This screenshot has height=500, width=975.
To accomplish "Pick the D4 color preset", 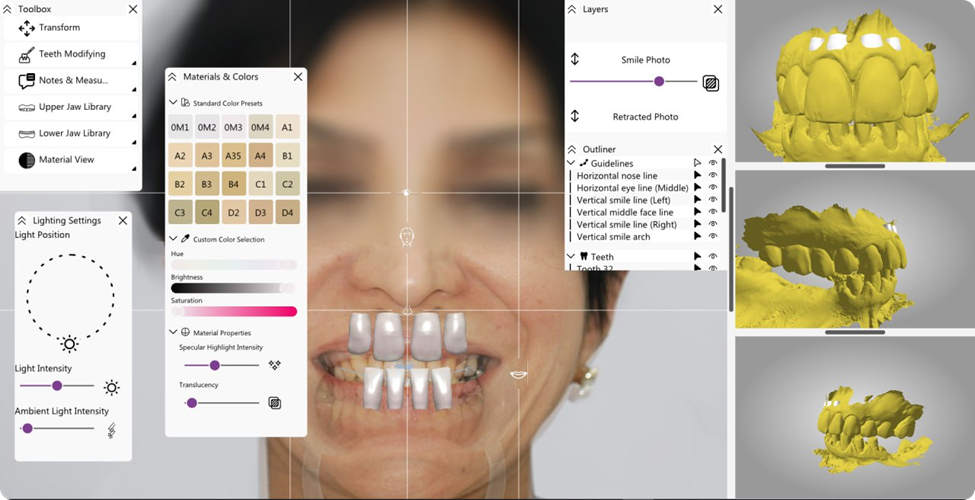I will tap(287, 212).
